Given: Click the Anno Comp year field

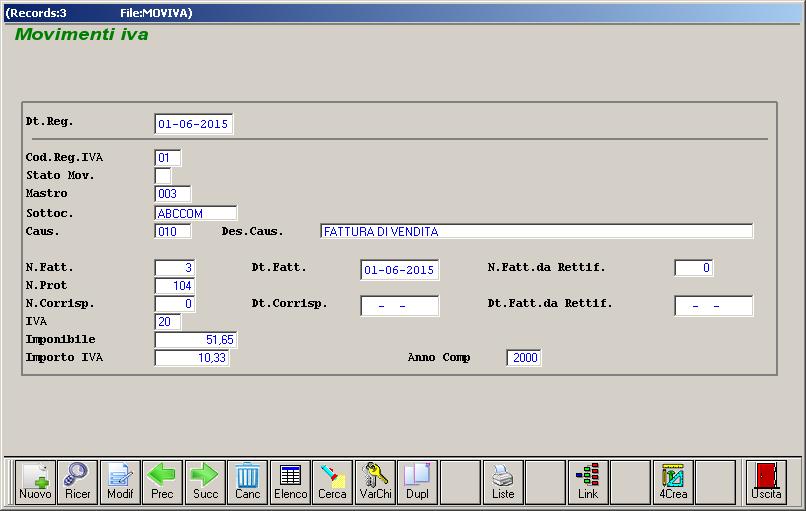Looking at the screenshot, I should (524, 358).
